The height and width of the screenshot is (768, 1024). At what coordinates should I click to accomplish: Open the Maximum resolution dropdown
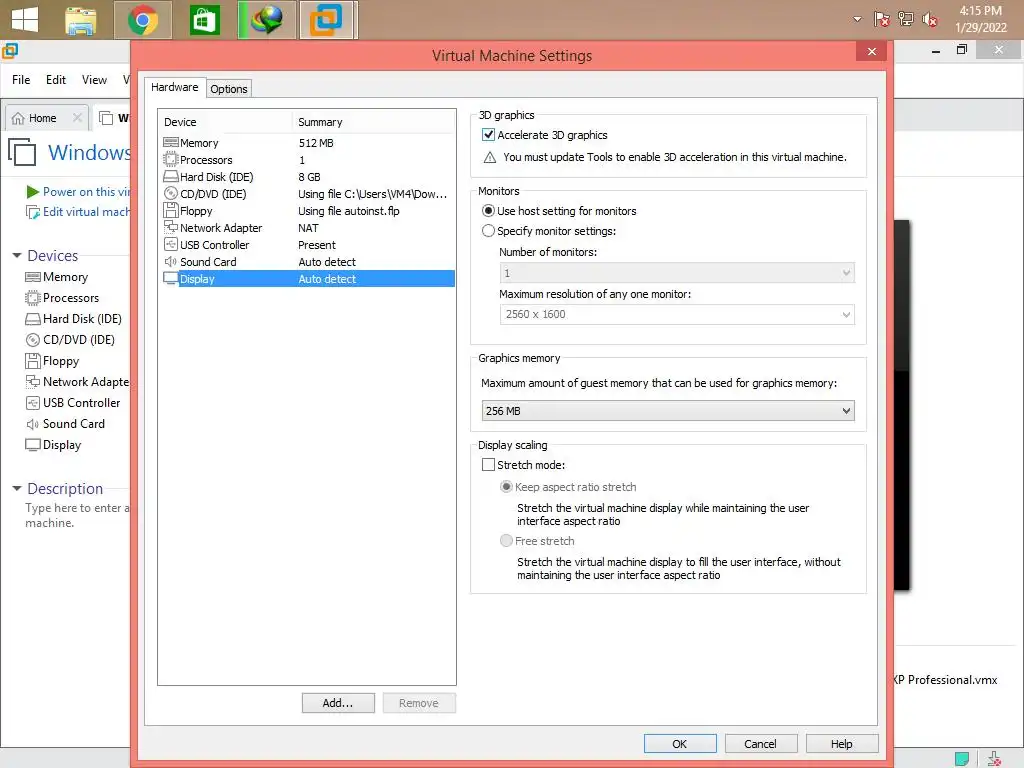[677, 314]
